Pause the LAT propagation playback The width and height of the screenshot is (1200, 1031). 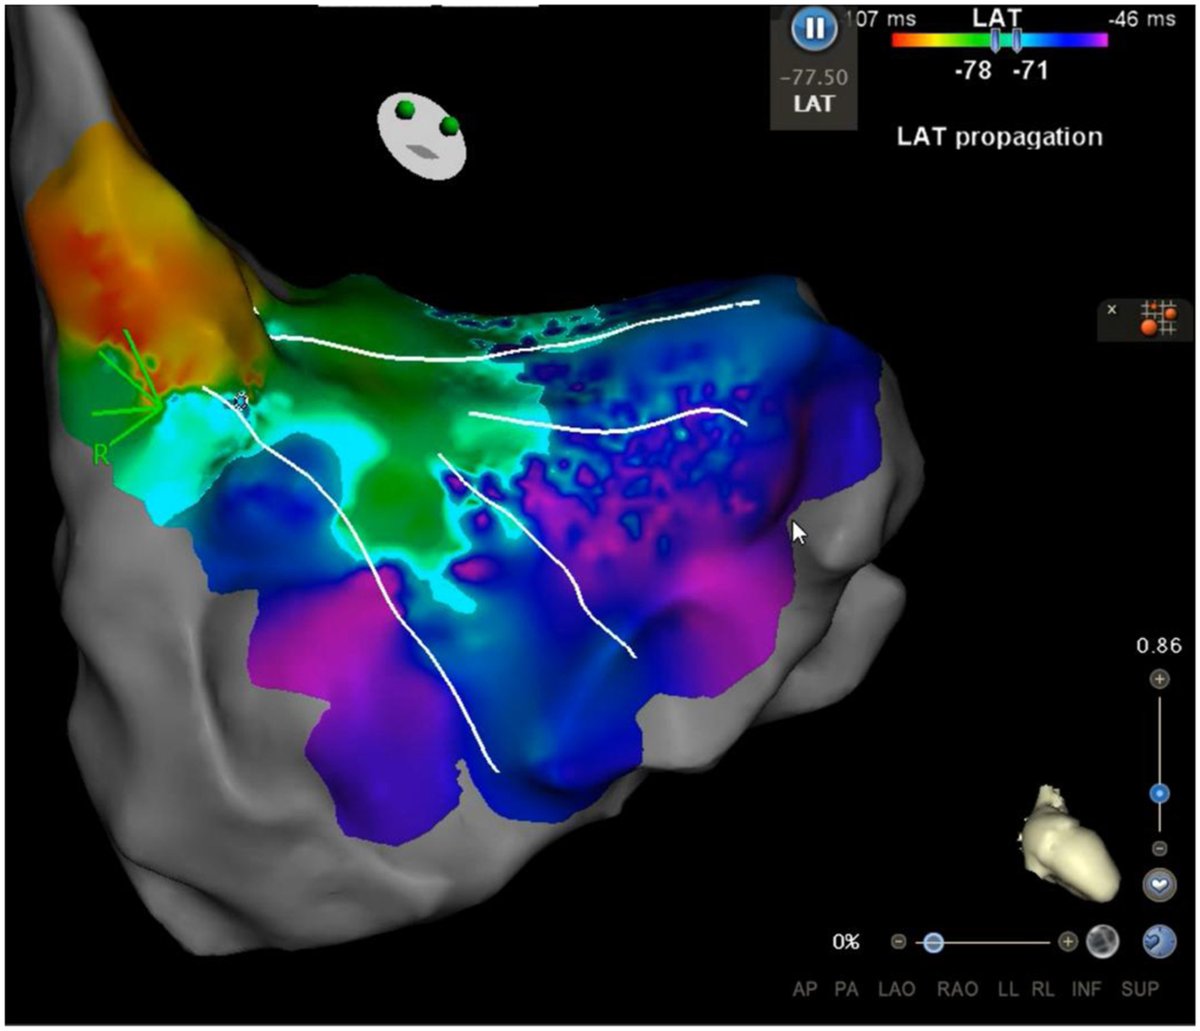815,29
